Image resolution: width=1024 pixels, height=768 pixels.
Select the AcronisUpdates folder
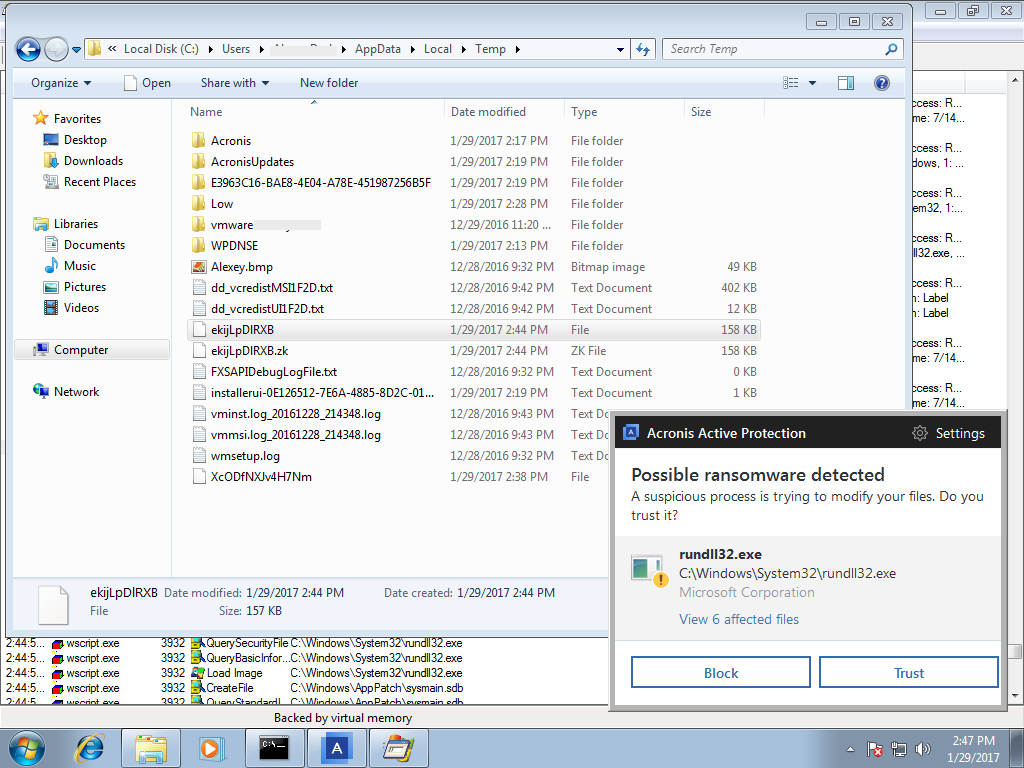click(252, 162)
